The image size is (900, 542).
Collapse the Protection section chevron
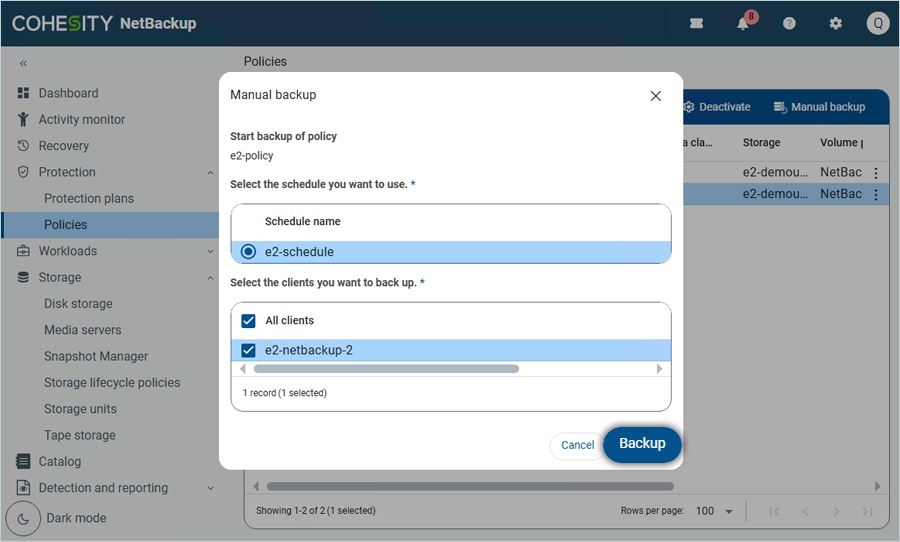210,172
